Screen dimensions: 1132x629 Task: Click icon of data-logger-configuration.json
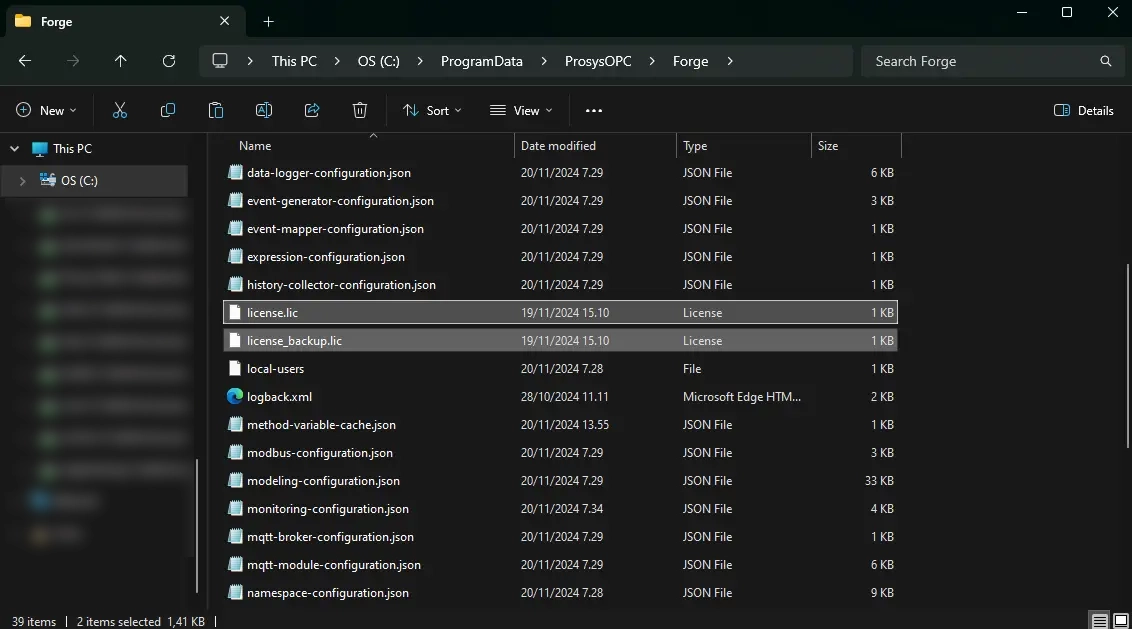point(235,173)
